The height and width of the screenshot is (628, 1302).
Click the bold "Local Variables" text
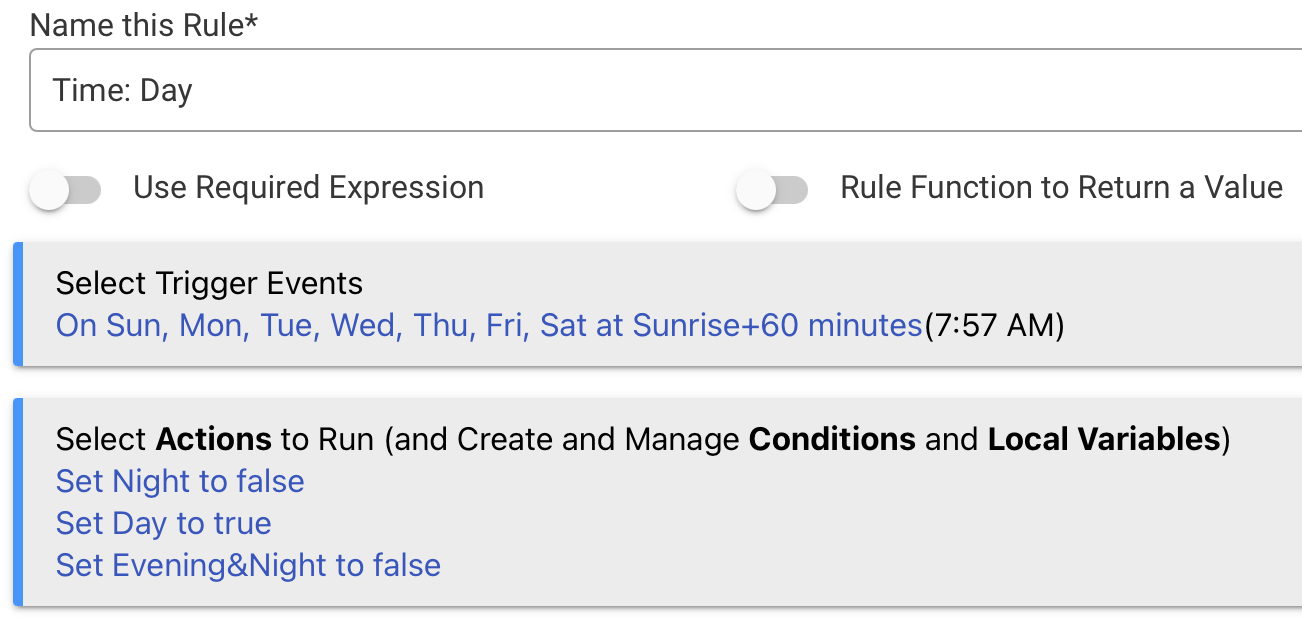click(x=1104, y=440)
